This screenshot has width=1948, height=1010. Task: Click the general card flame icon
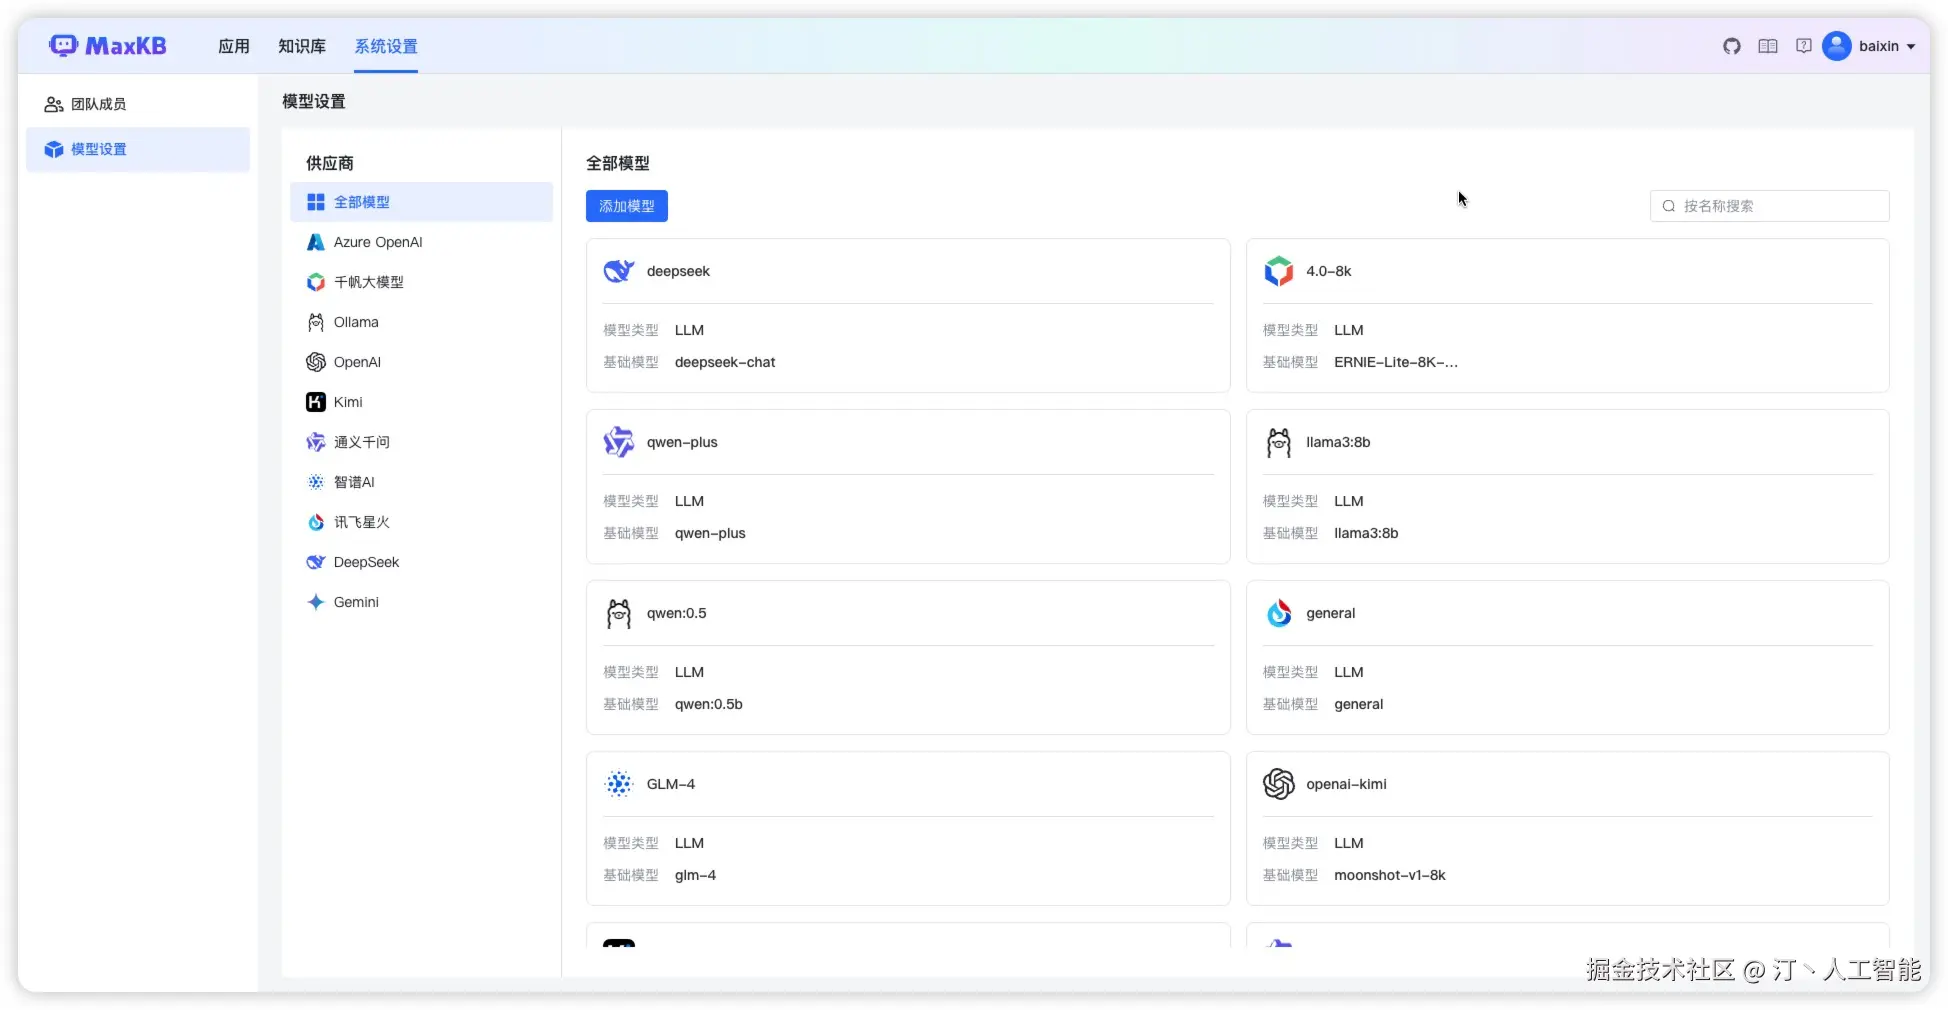point(1279,613)
